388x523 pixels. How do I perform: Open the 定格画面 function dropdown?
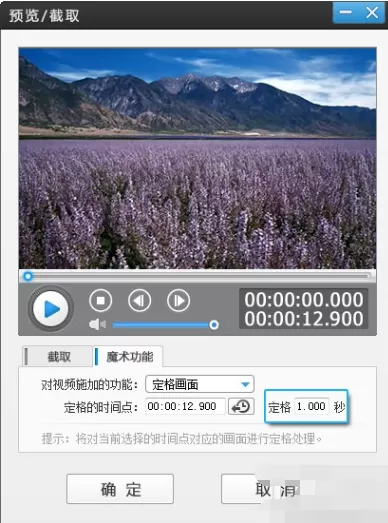[x=200, y=384]
